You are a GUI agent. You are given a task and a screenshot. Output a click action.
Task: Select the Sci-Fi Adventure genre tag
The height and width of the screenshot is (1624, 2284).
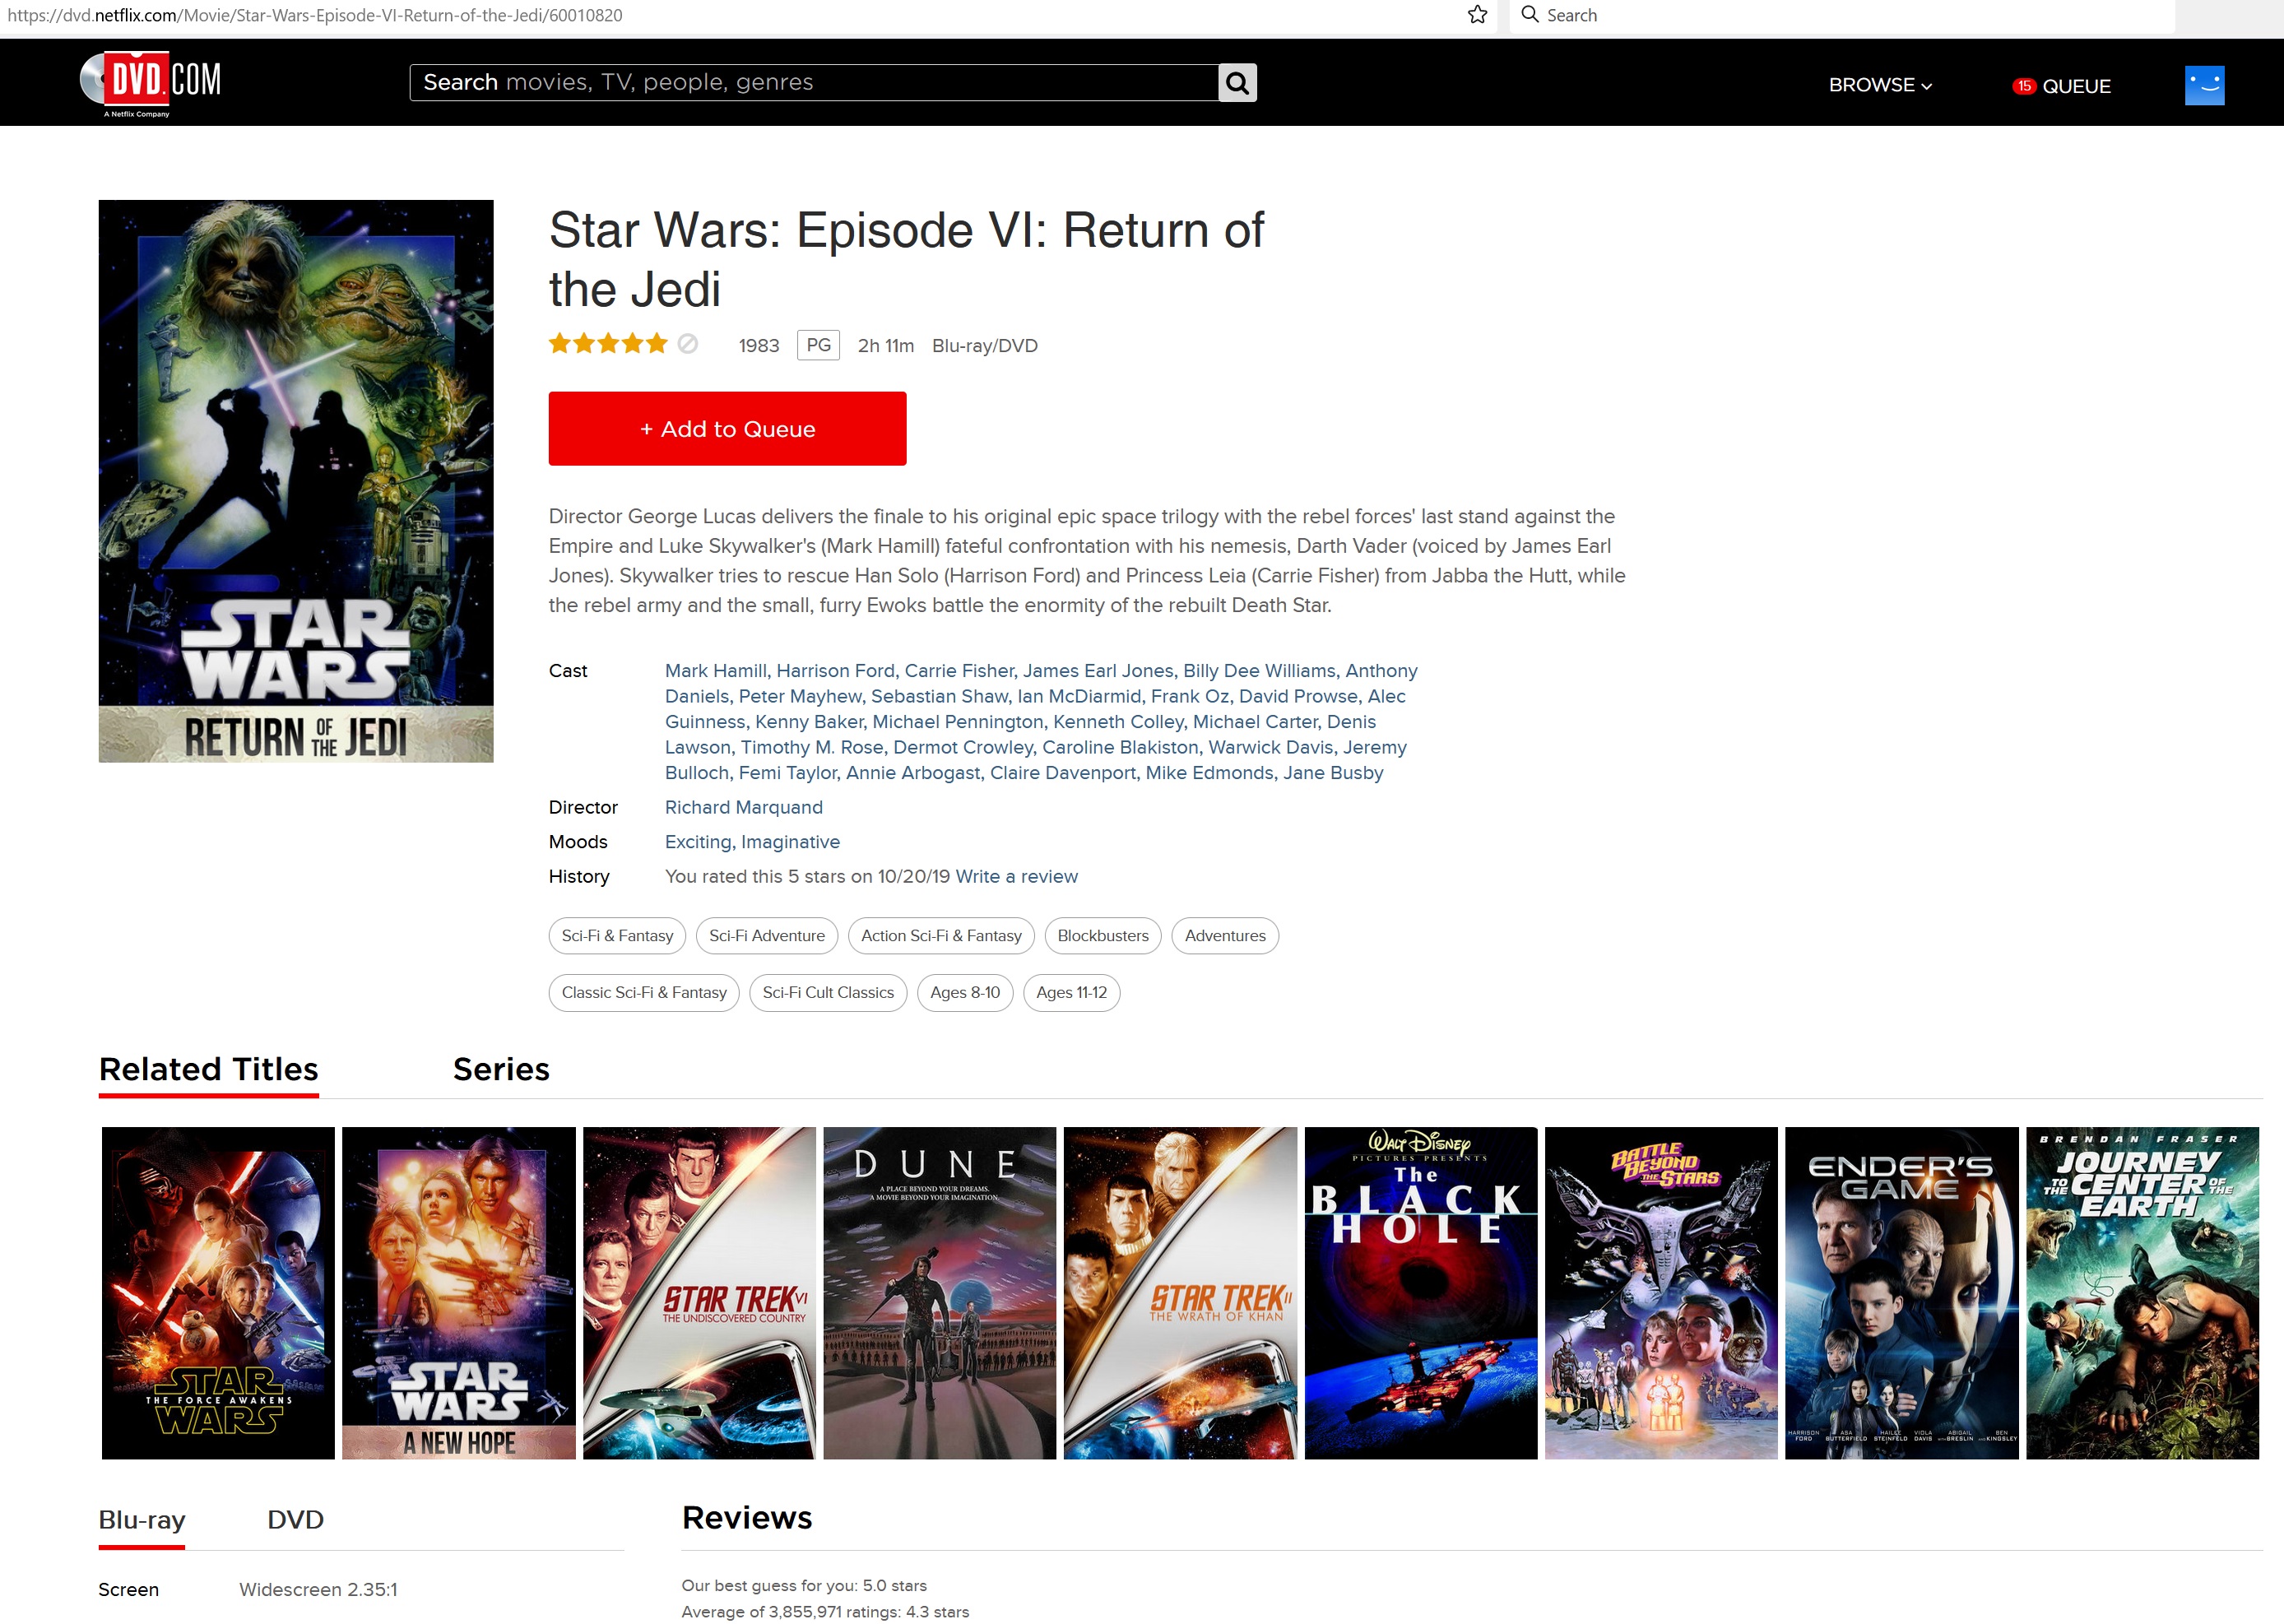click(767, 936)
